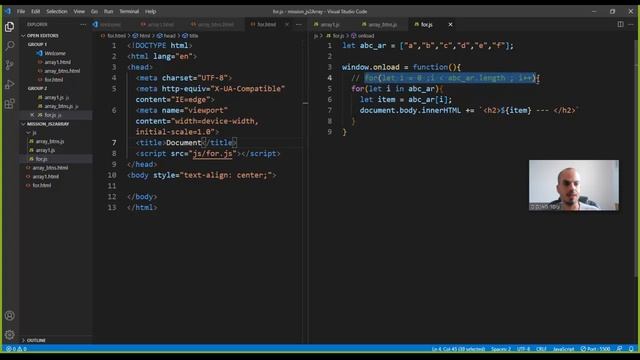Click errors and warnings count in status bar
640x360 pixels.
click(x=16, y=349)
